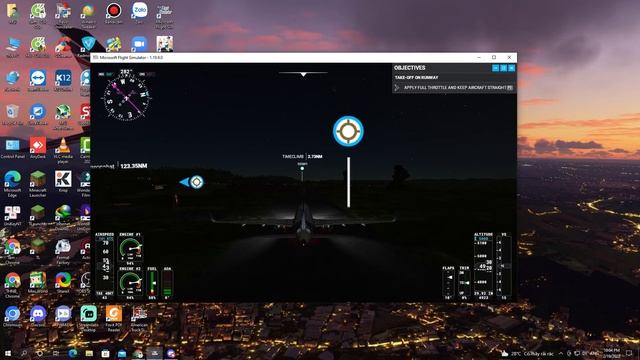
Task: Open File Explorer from the taskbar
Action: click(89, 353)
